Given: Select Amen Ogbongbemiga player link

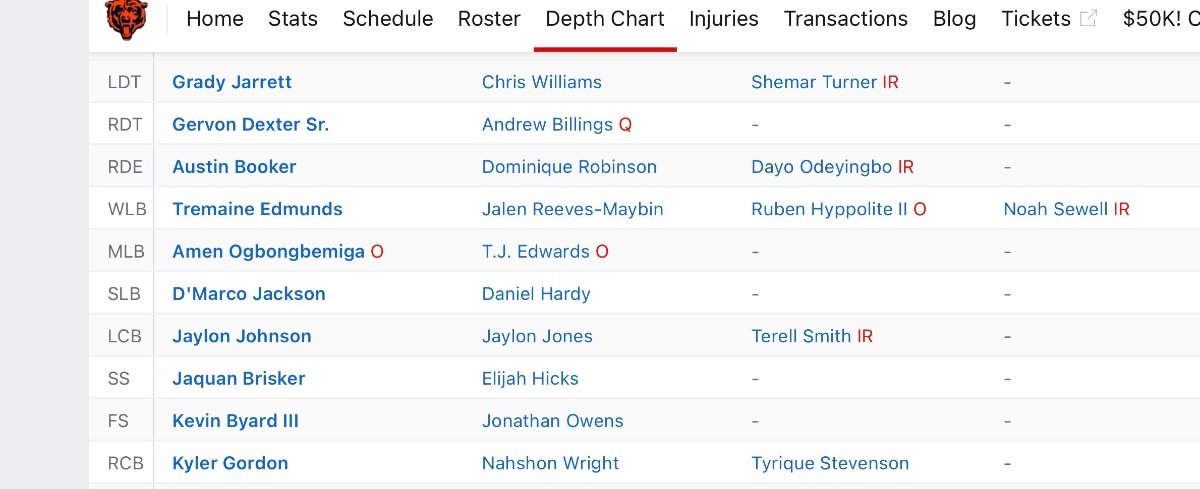Looking at the screenshot, I should click(x=268, y=252).
